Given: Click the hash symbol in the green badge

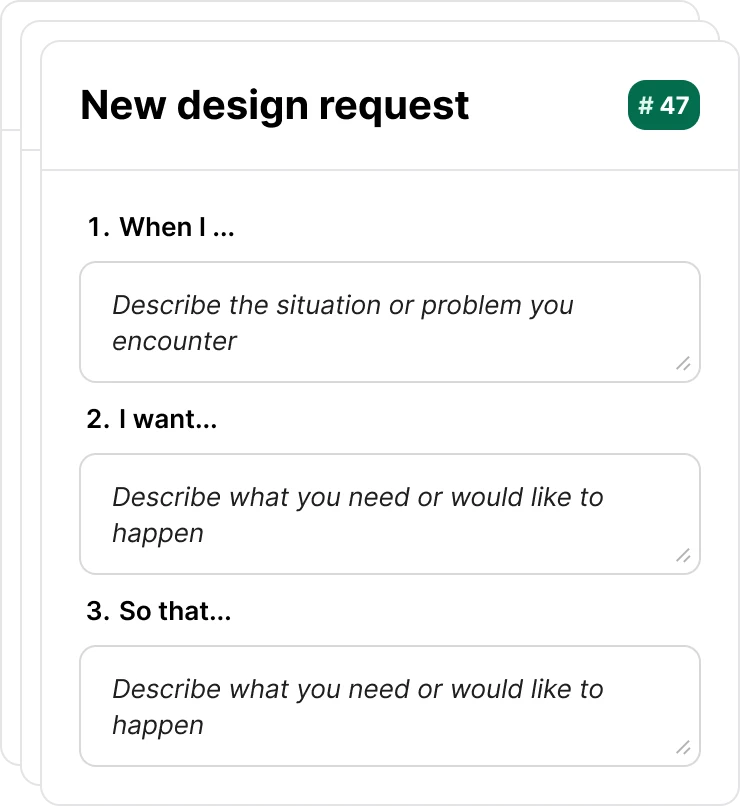Looking at the screenshot, I should point(646,106).
